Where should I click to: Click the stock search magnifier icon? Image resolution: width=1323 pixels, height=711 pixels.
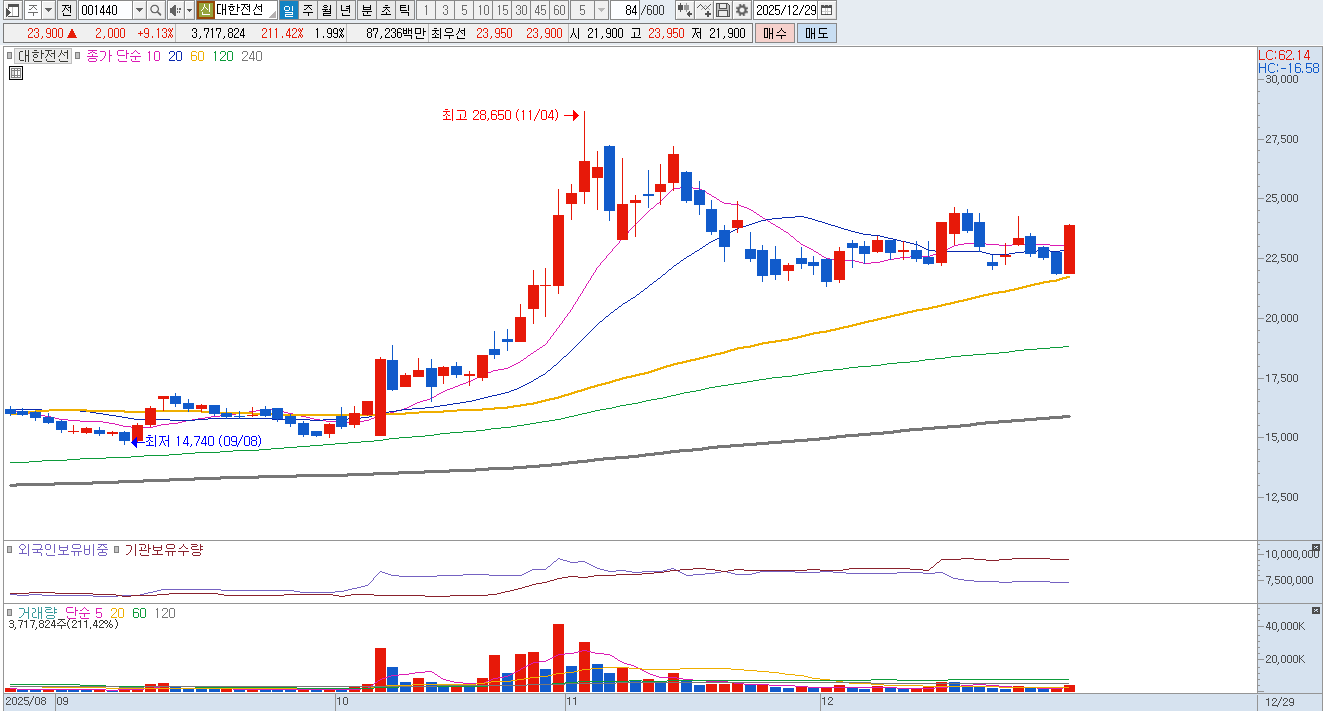[156, 10]
